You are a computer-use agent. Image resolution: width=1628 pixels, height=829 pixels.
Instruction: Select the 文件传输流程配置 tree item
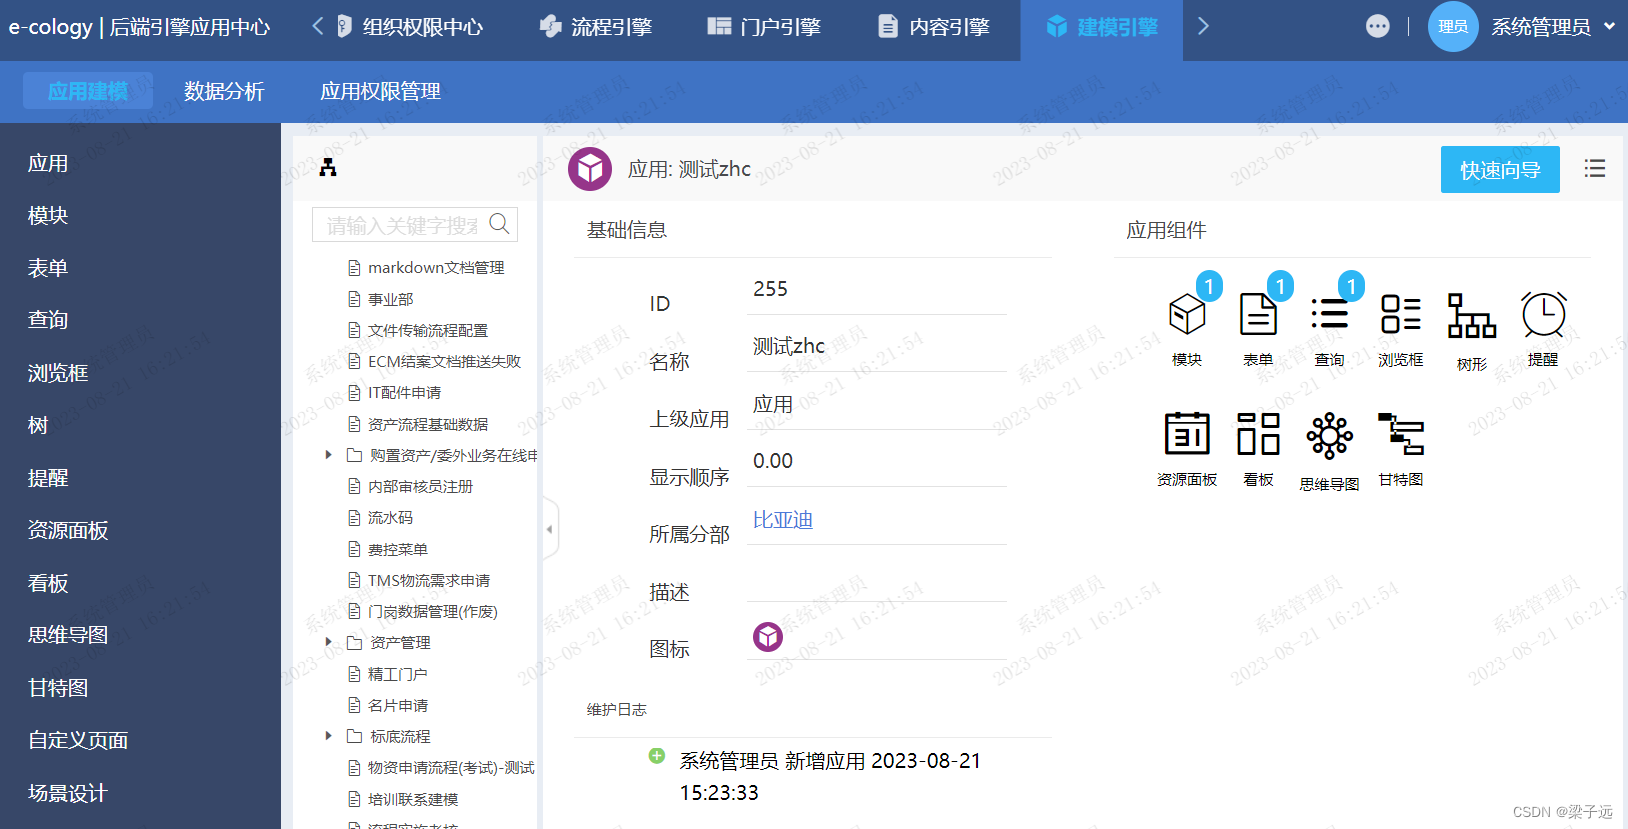point(418,330)
